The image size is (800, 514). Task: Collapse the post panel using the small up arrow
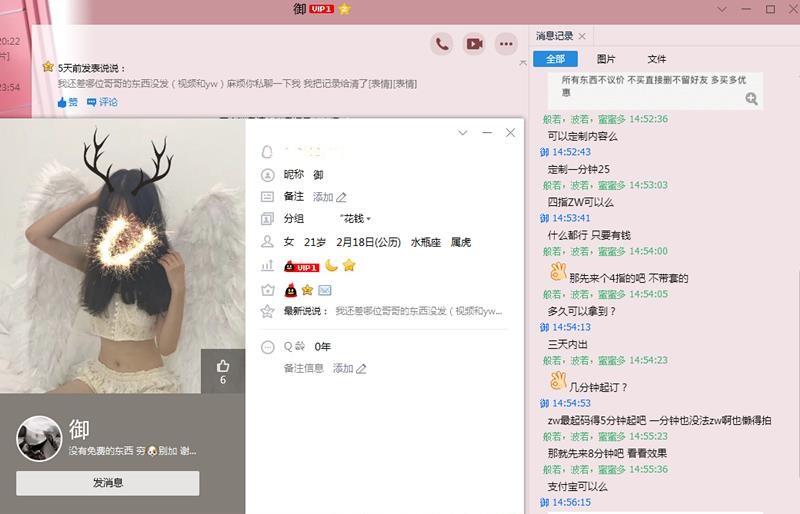click(522, 63)
